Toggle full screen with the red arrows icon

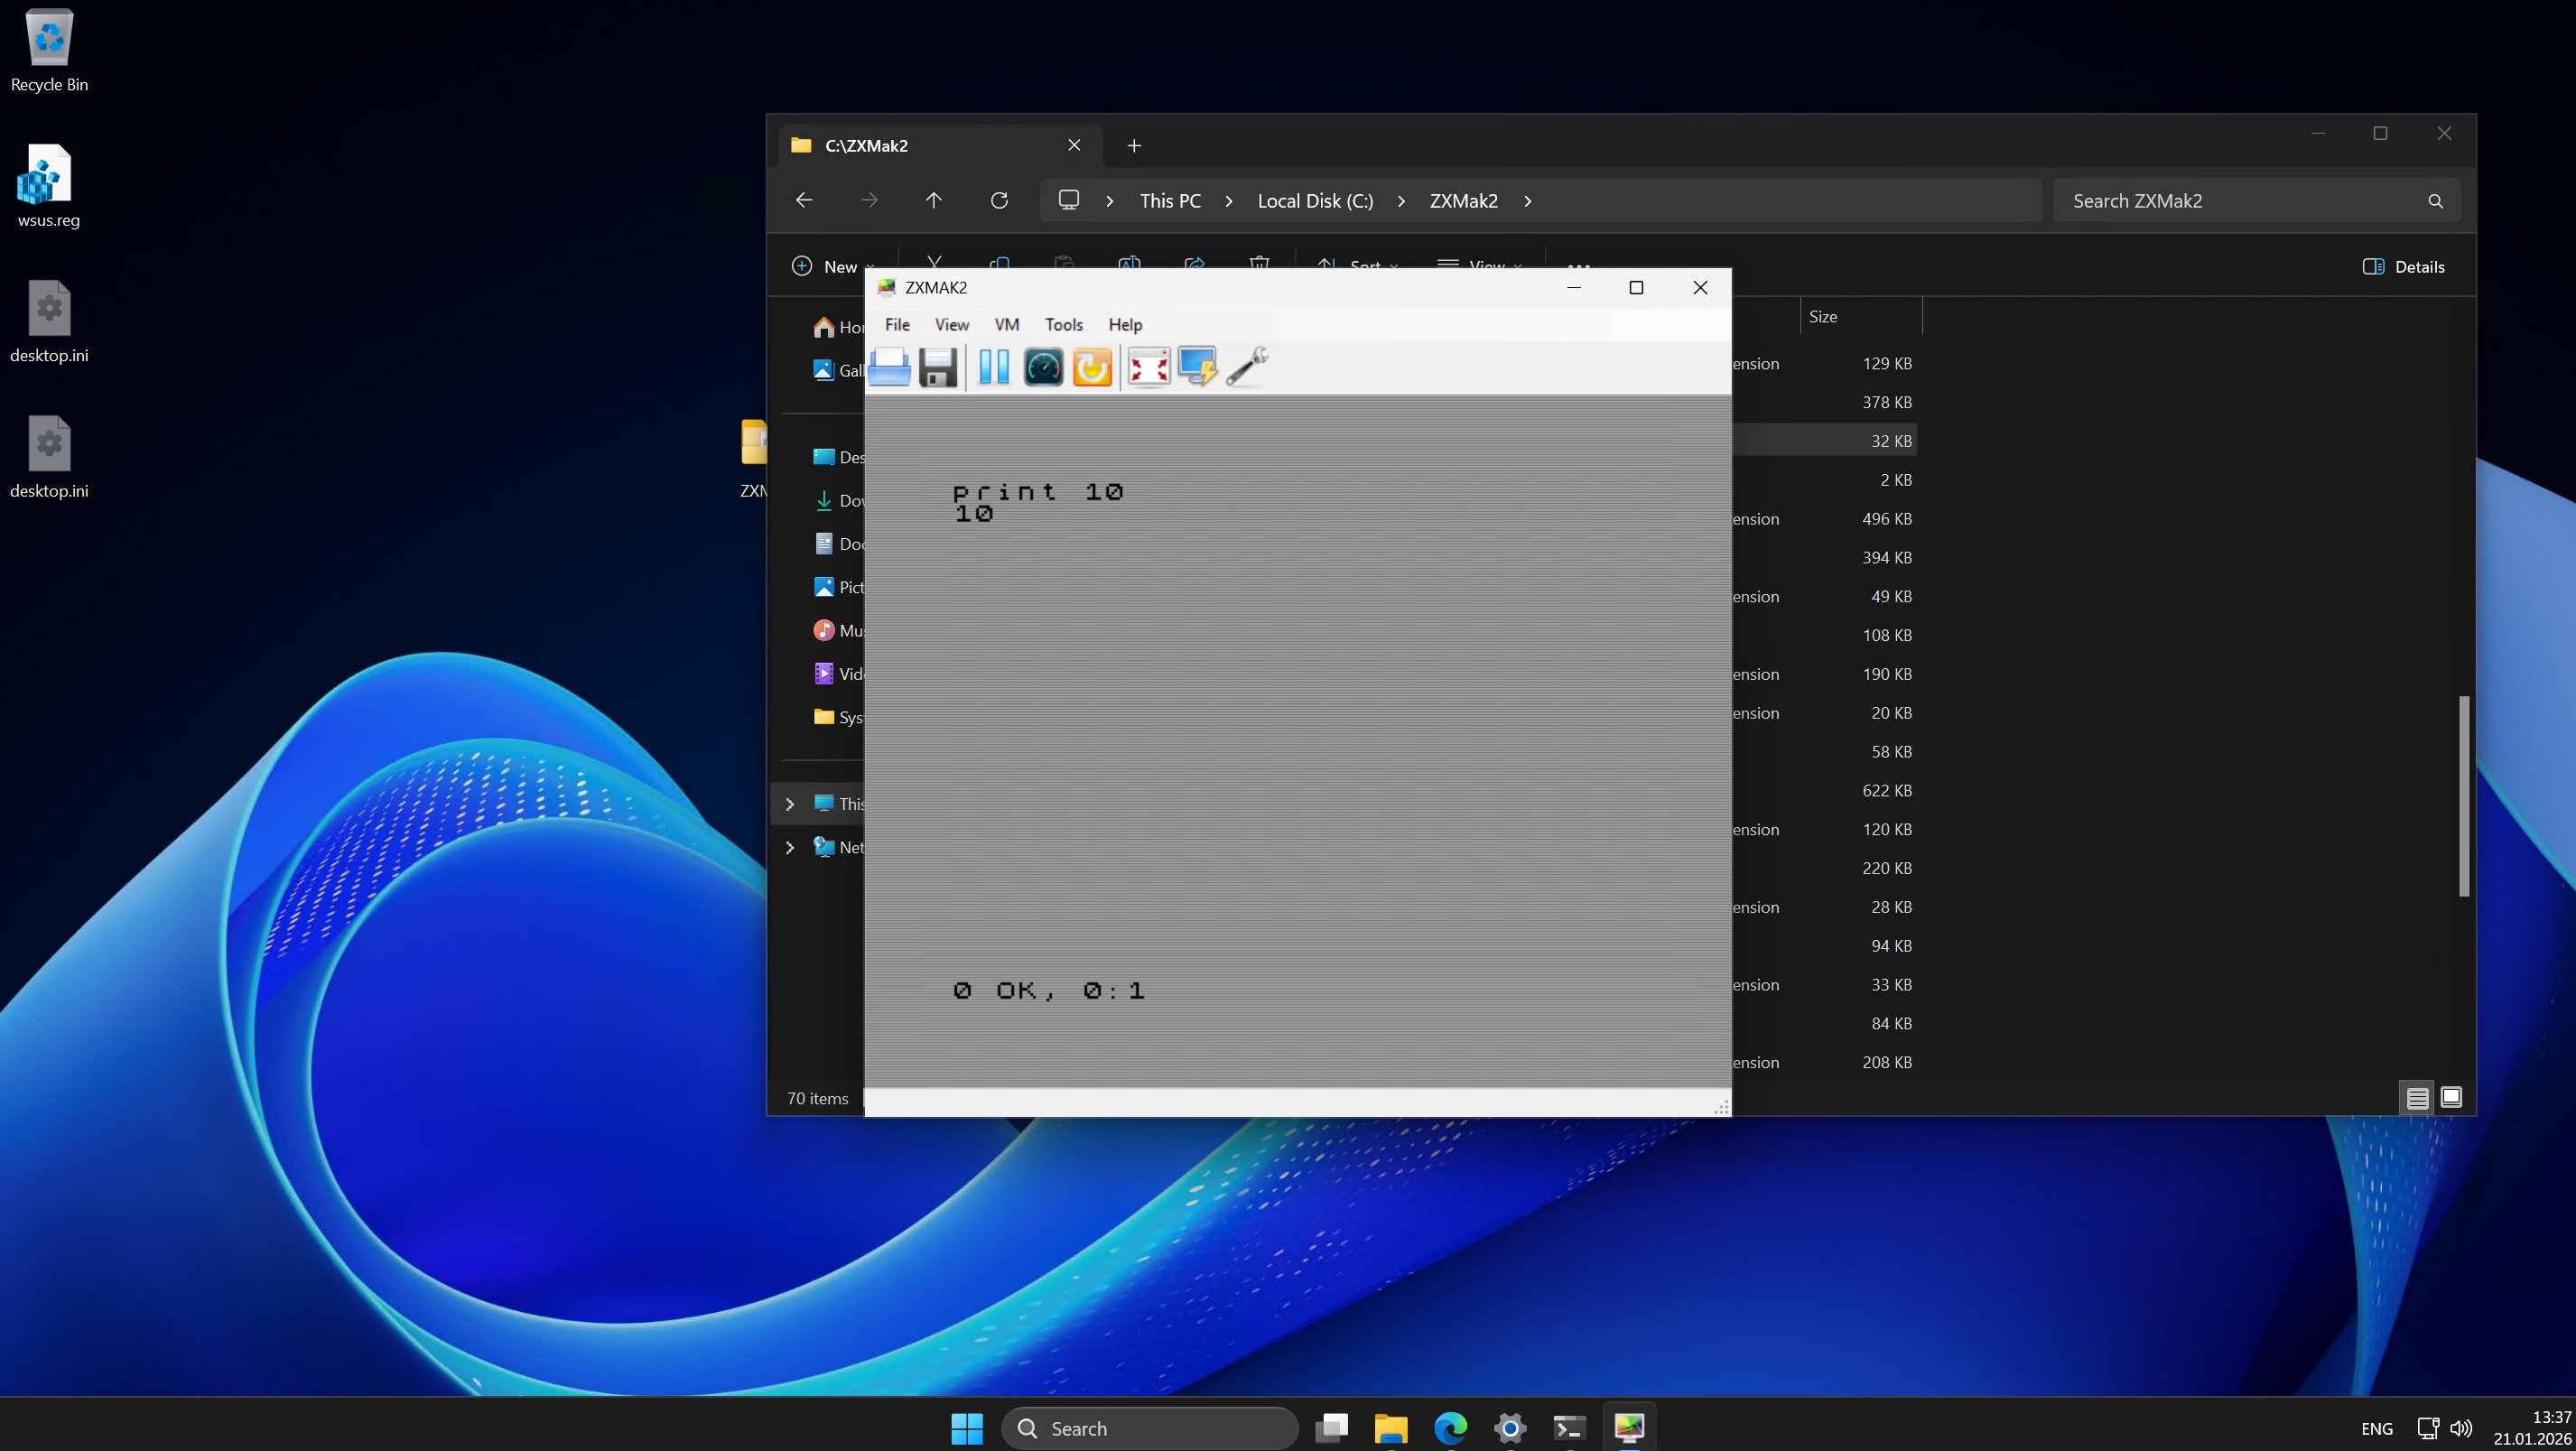[1148, 367]
